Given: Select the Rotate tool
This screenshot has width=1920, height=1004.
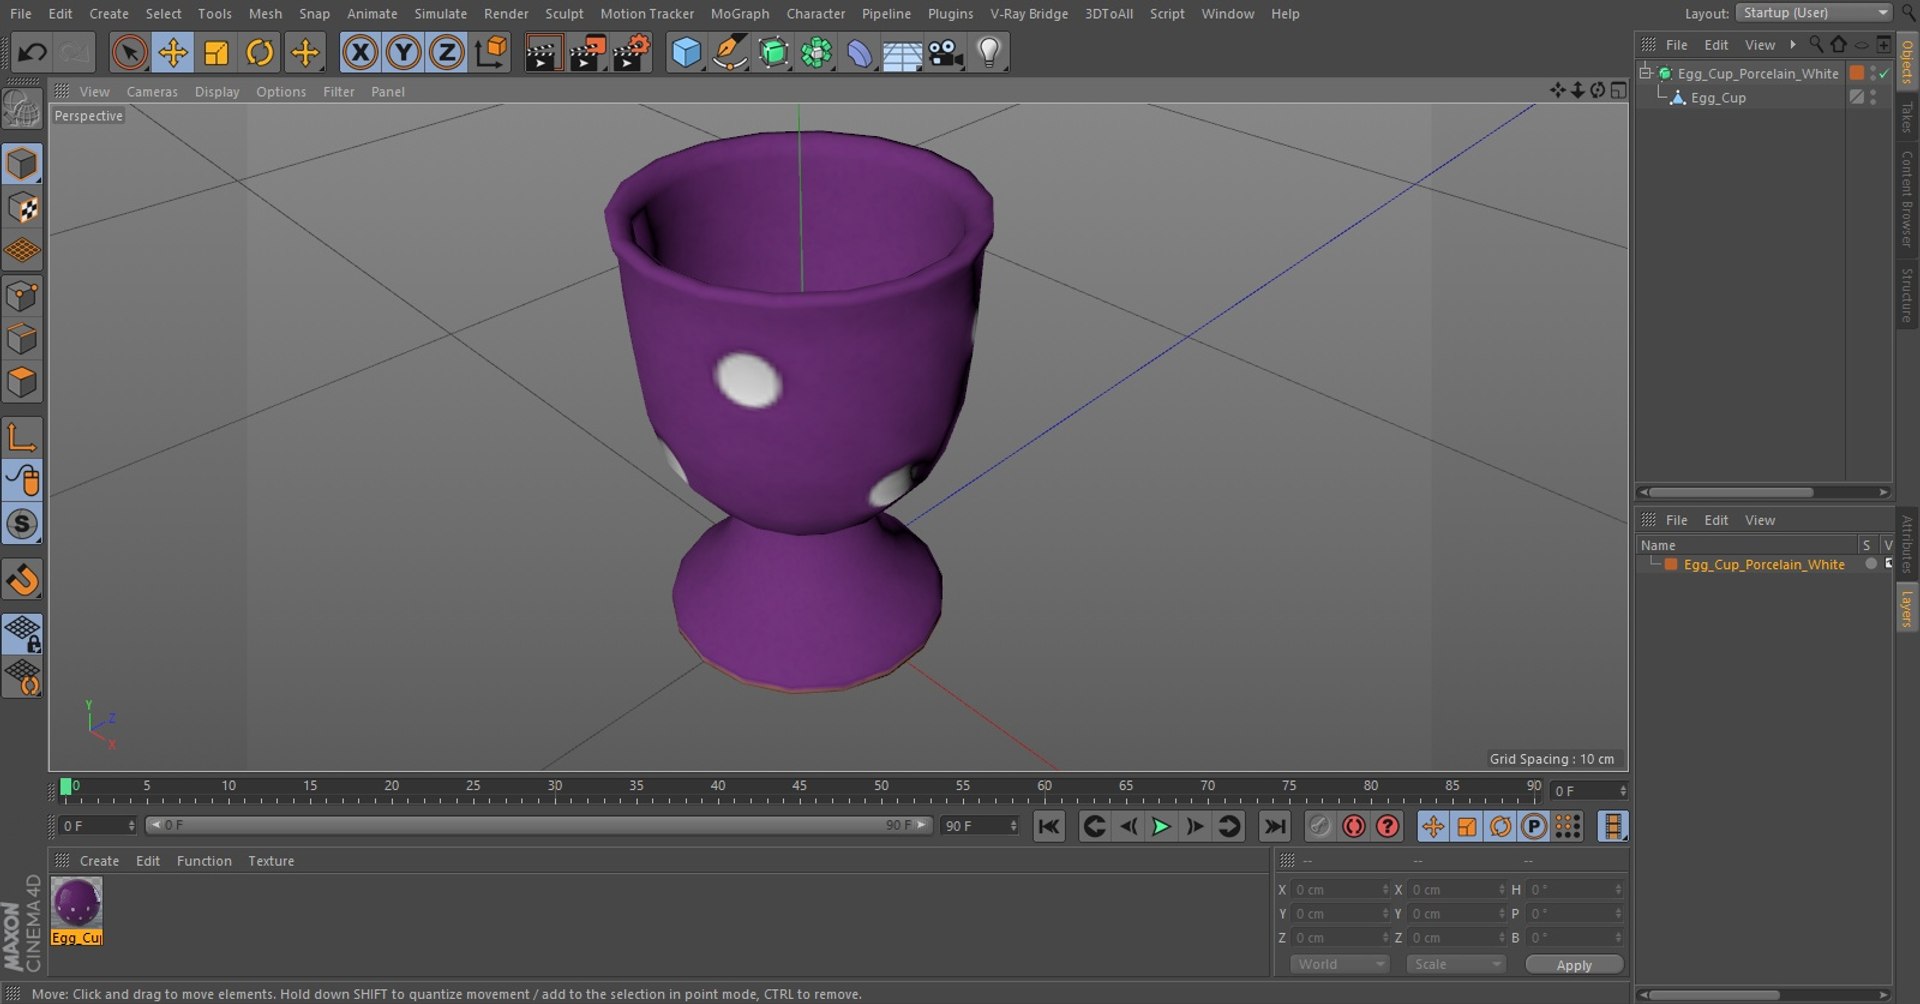Looking at the screenshot, I should tap(260, 52).
